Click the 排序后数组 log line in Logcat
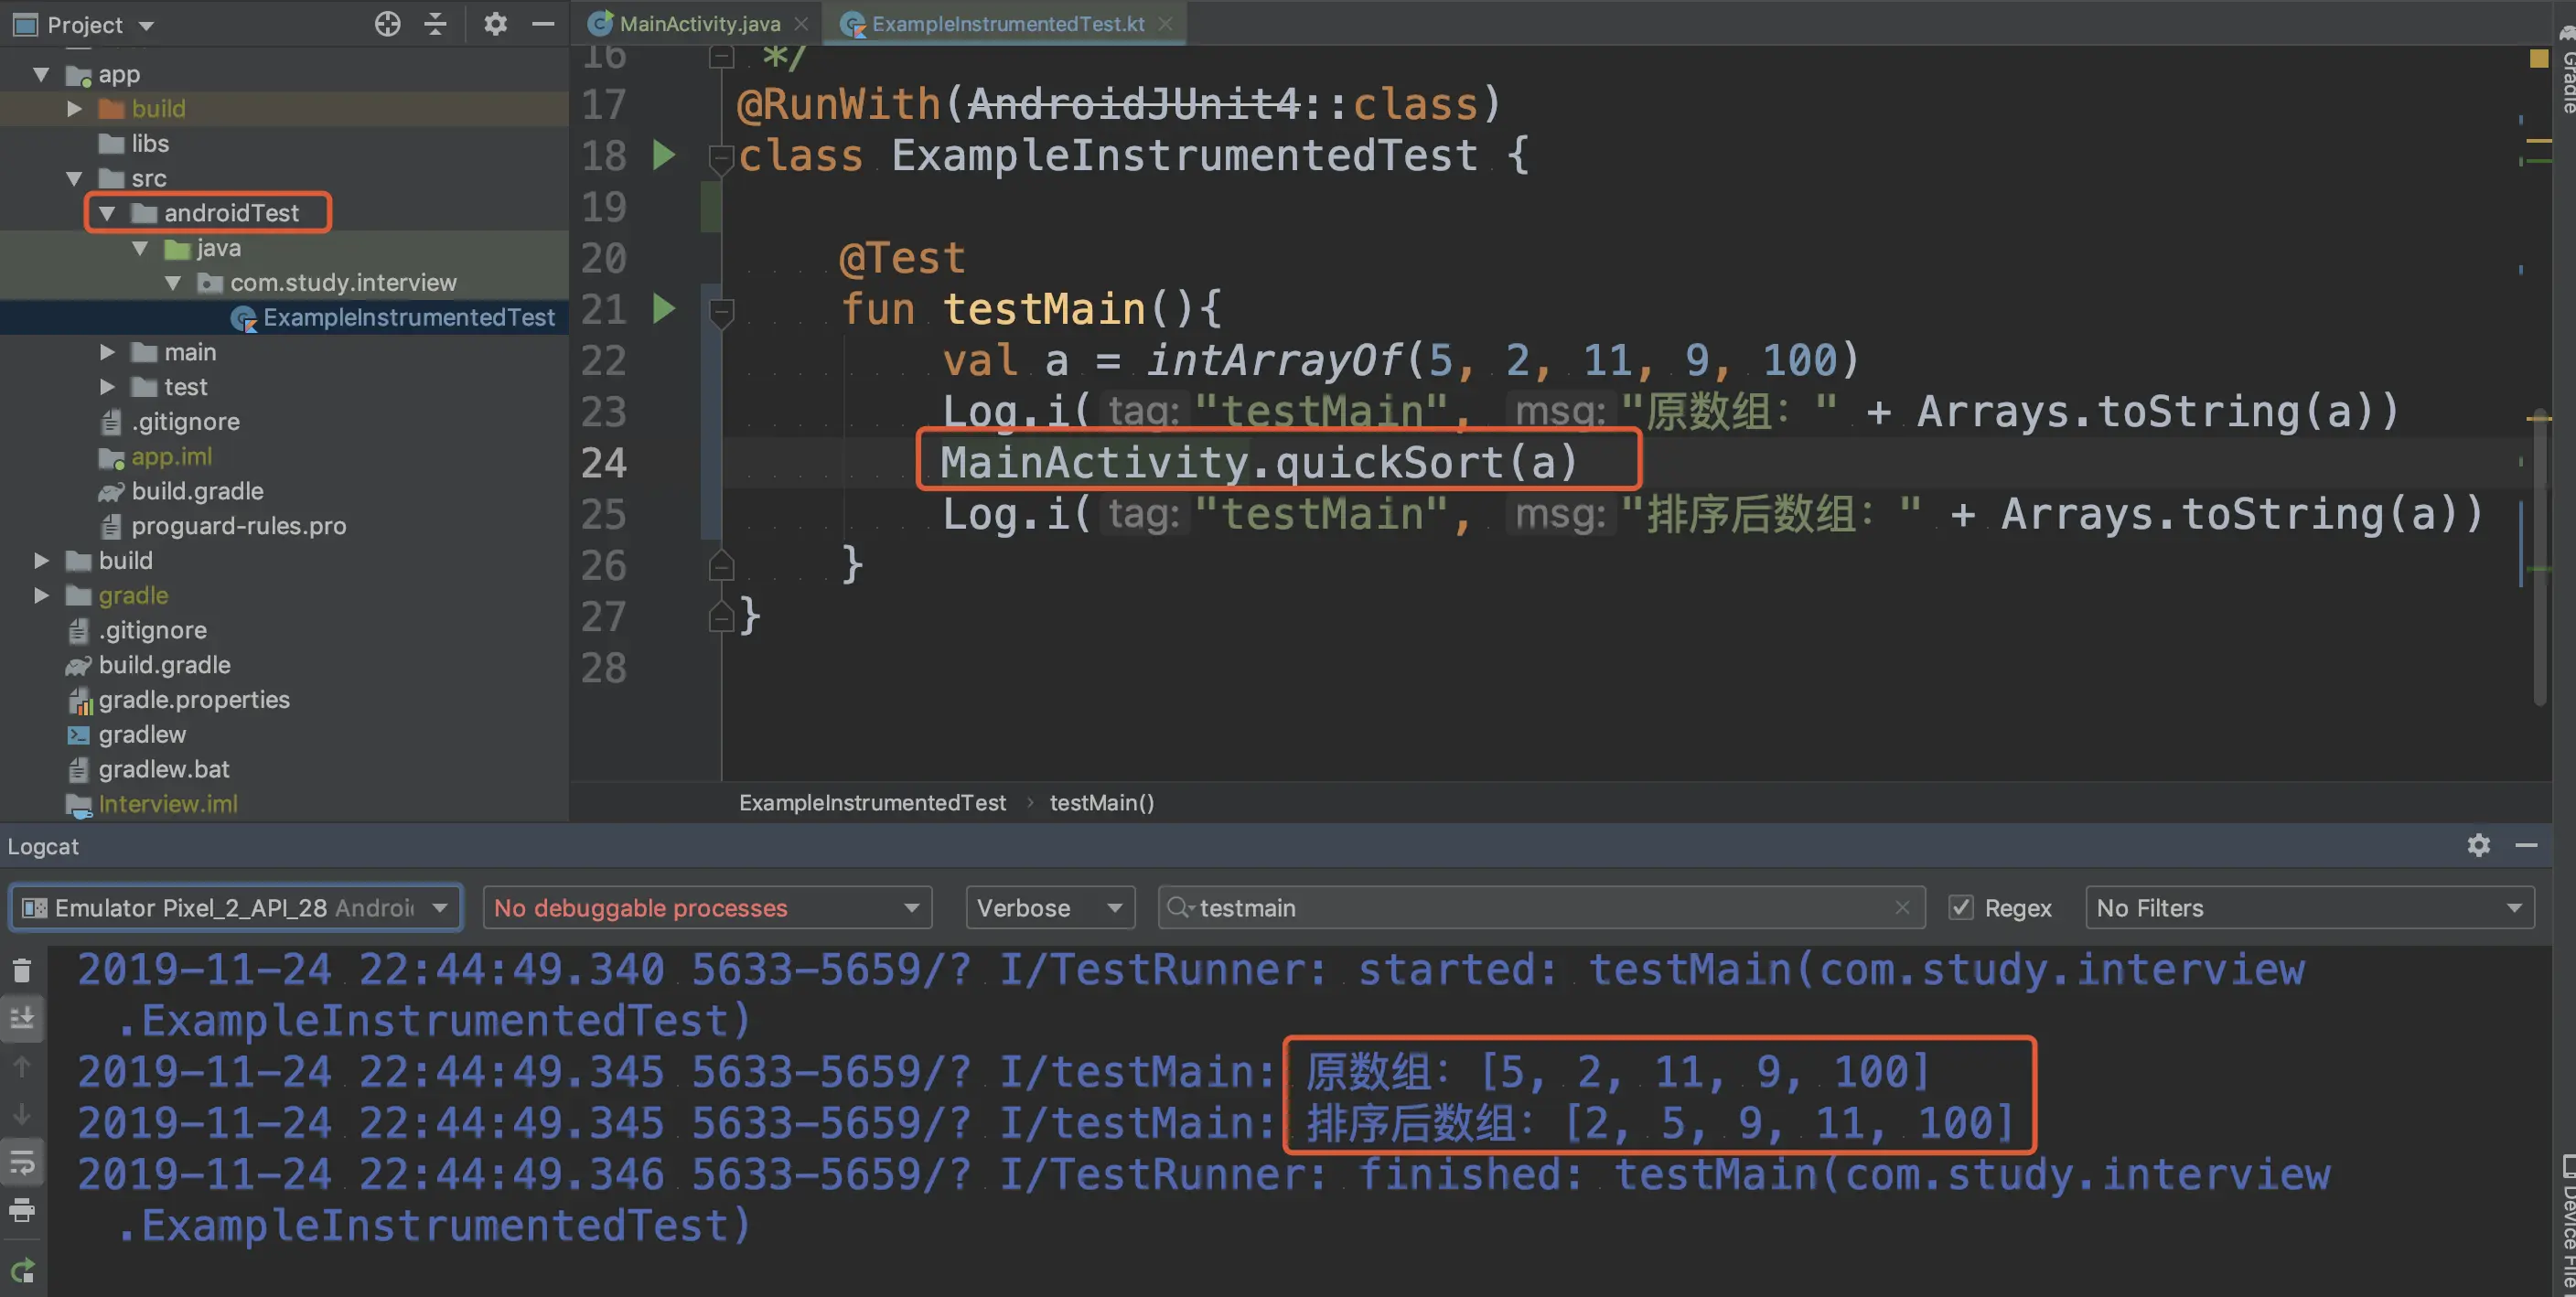The image size is (2576, 1297). [1045, 1122]
